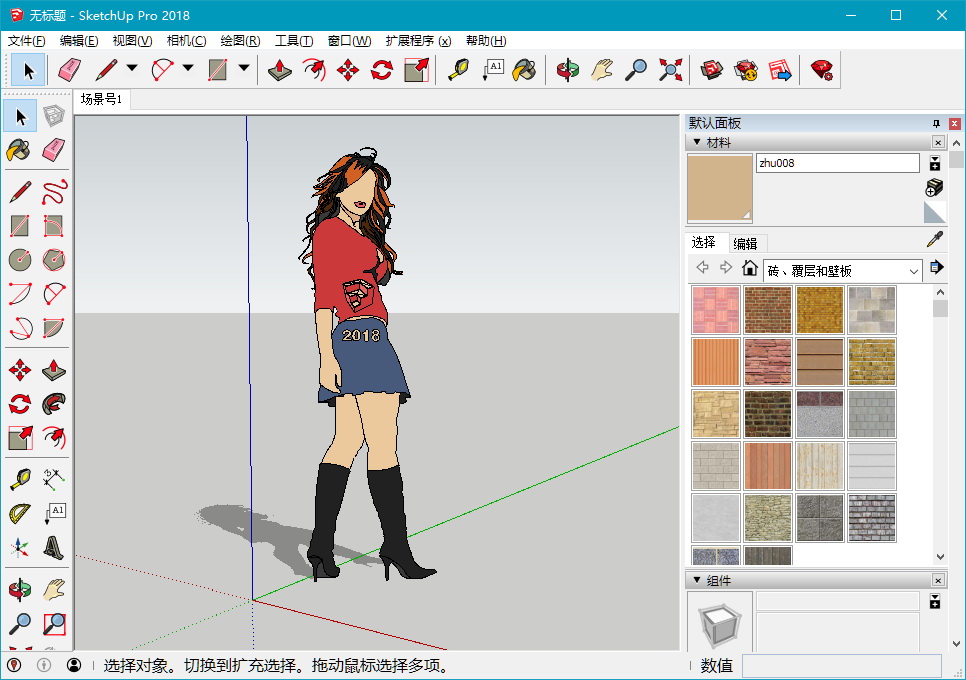Image resolution: width=966 pixels, height=680 pixels.
Task: Go back in material library
Action: tap(702, 267)
